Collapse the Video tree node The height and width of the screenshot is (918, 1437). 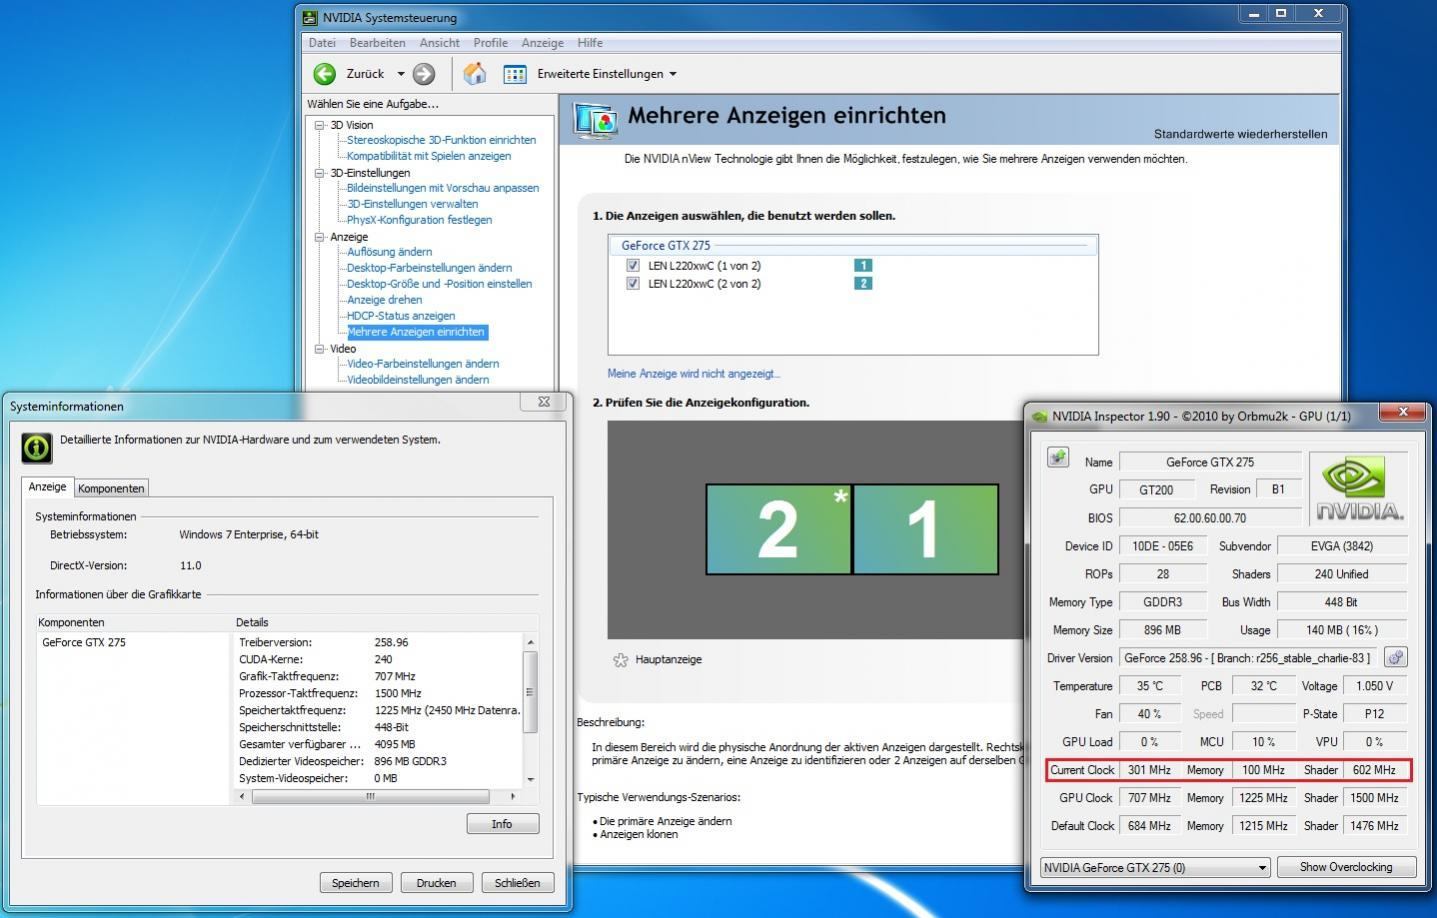click(319, 349)
